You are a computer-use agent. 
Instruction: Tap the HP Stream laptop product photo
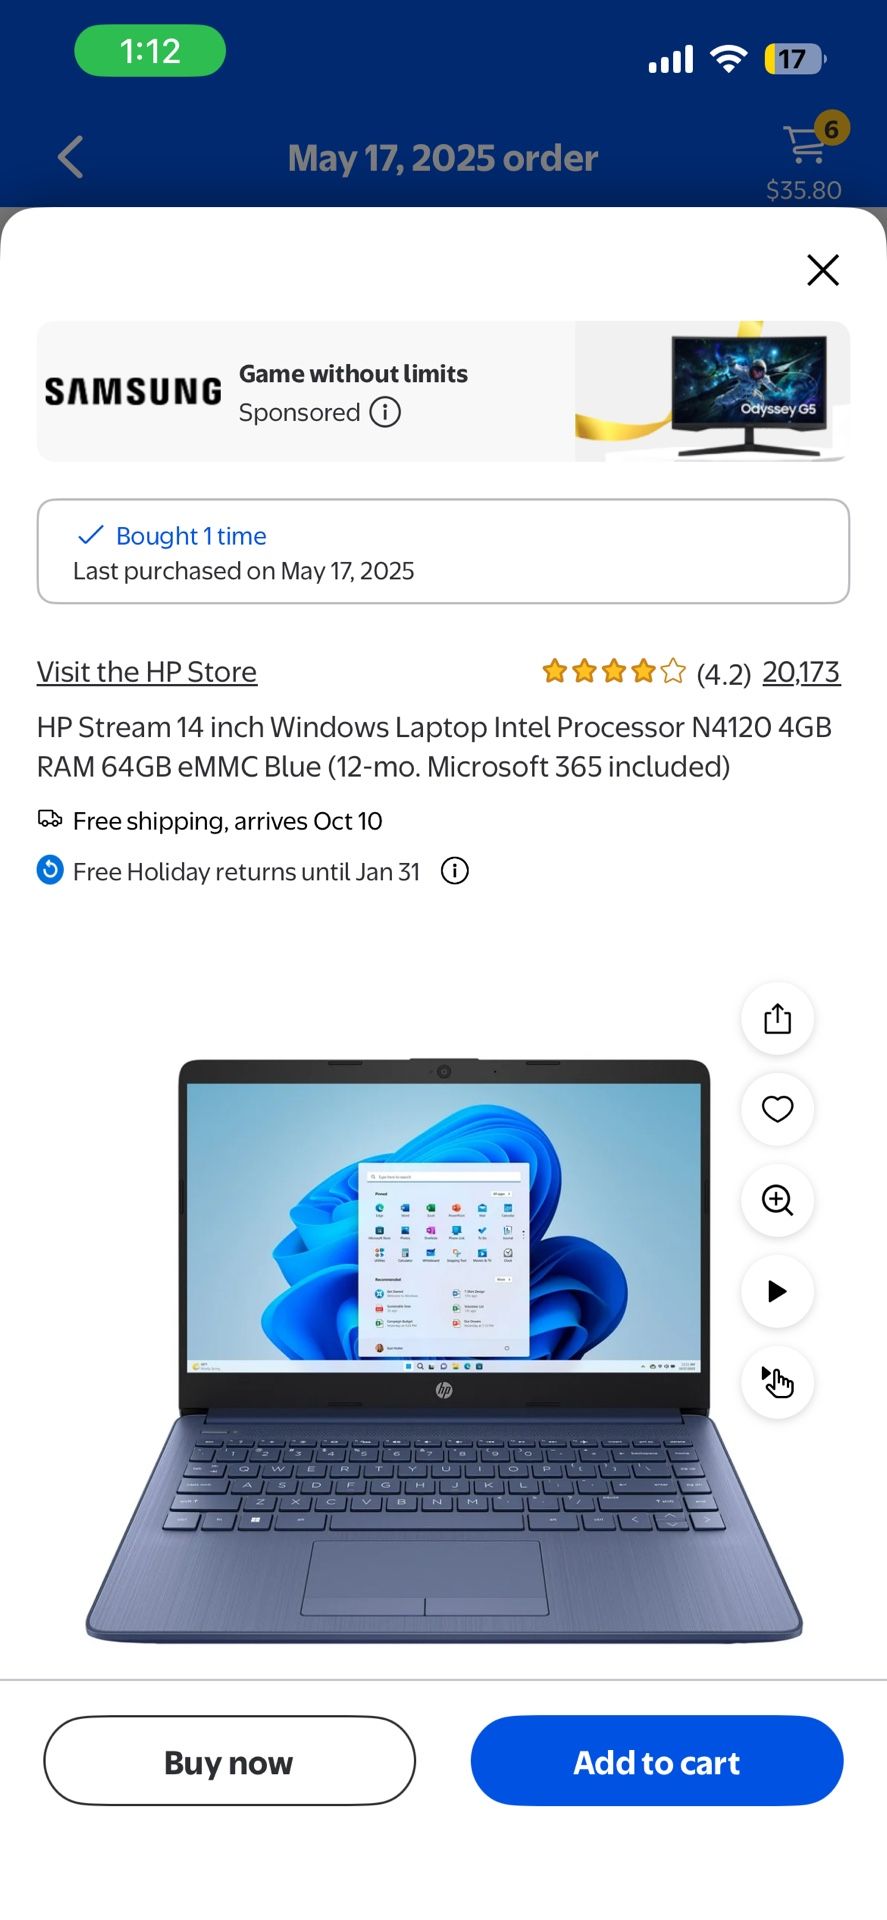click(444, 1350)
